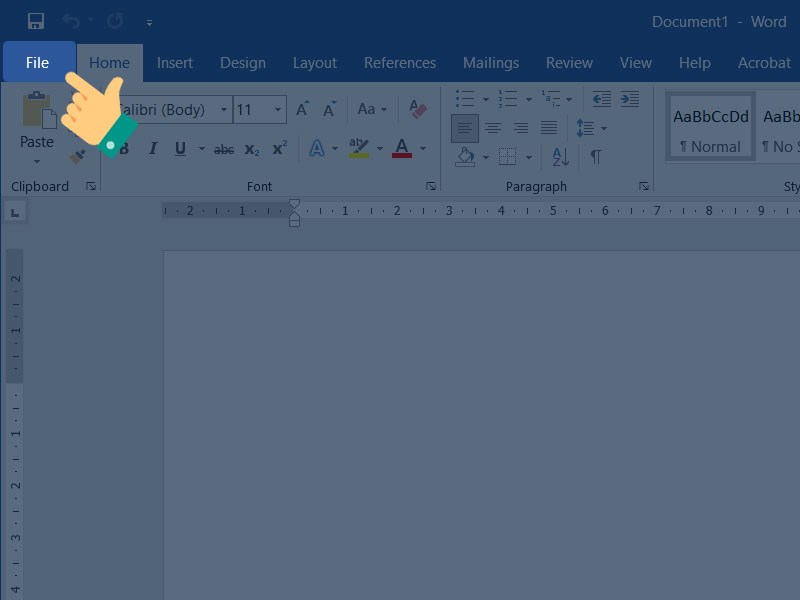Toggle superscript formatting
Image resolution: width=800 pixels, height=600 pixels.
[x=280, y=148]
